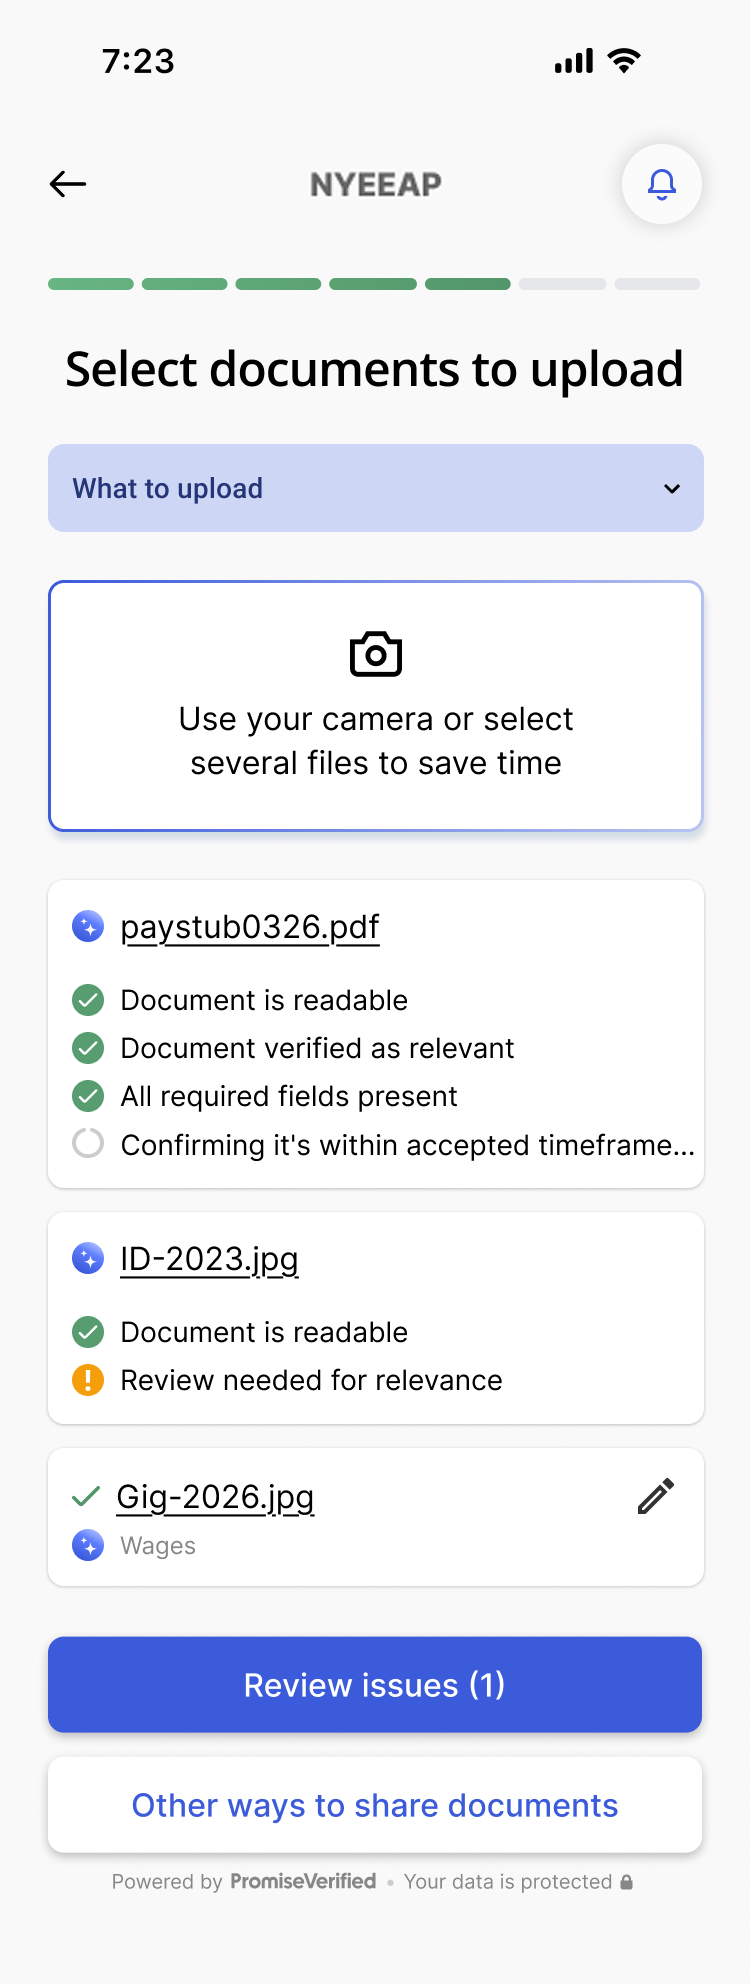Click the green check for 'Document verified as relevant'
This screenshot has width=750, height=1984.
tap(88, 1048)
